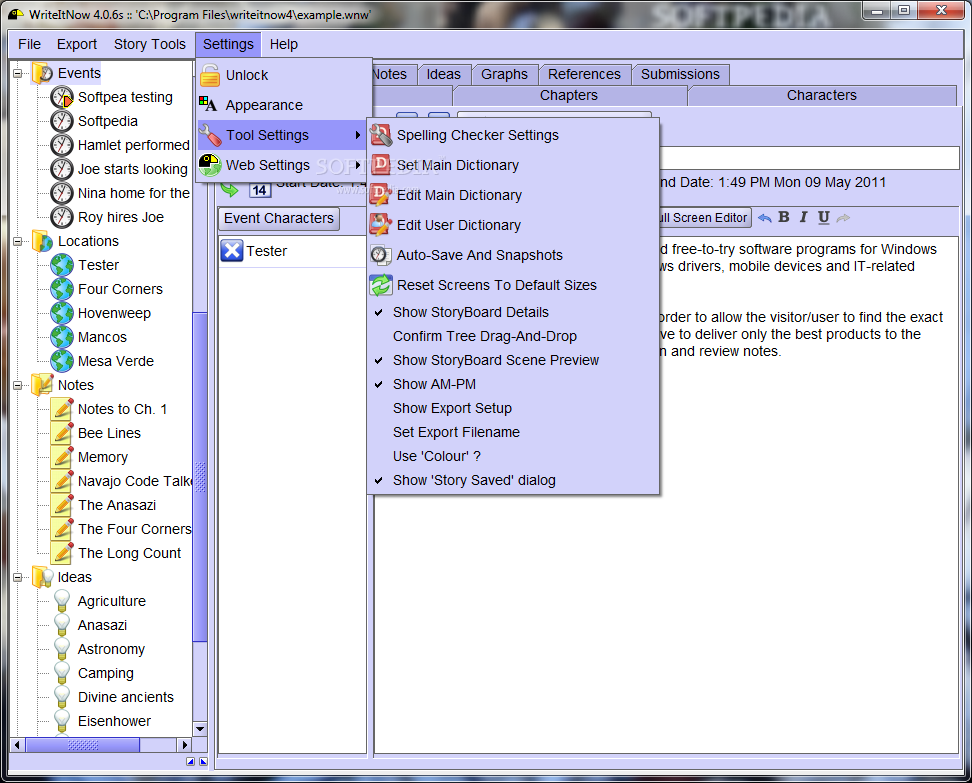
Task: Click the Edit Main Dictionary icon
Action: click(x=381, y=195)
